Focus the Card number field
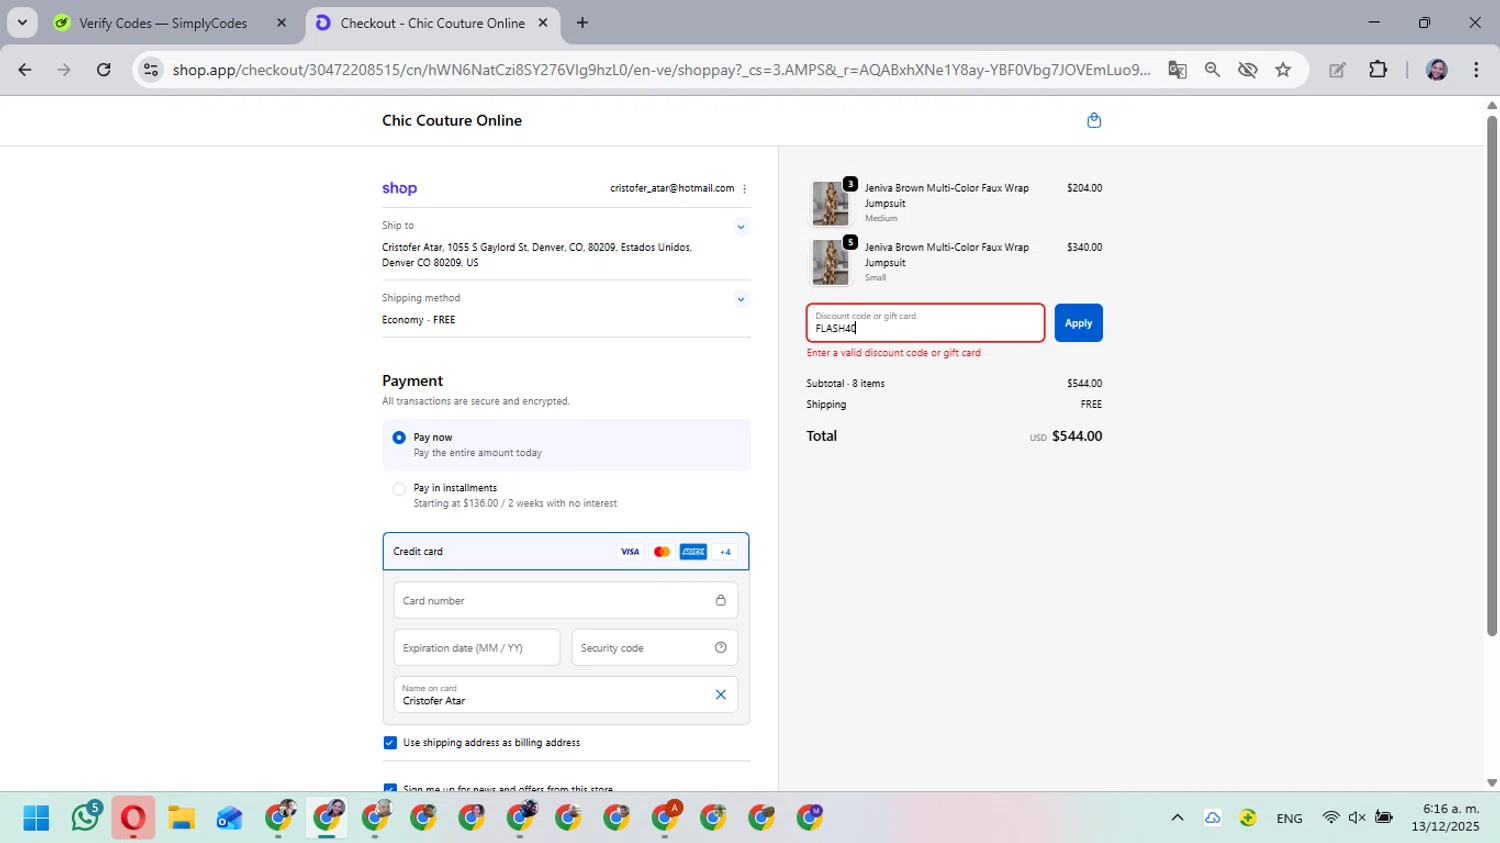This screenshot has width=1500, height=843. pyautogui.click(x=566, y=600)
